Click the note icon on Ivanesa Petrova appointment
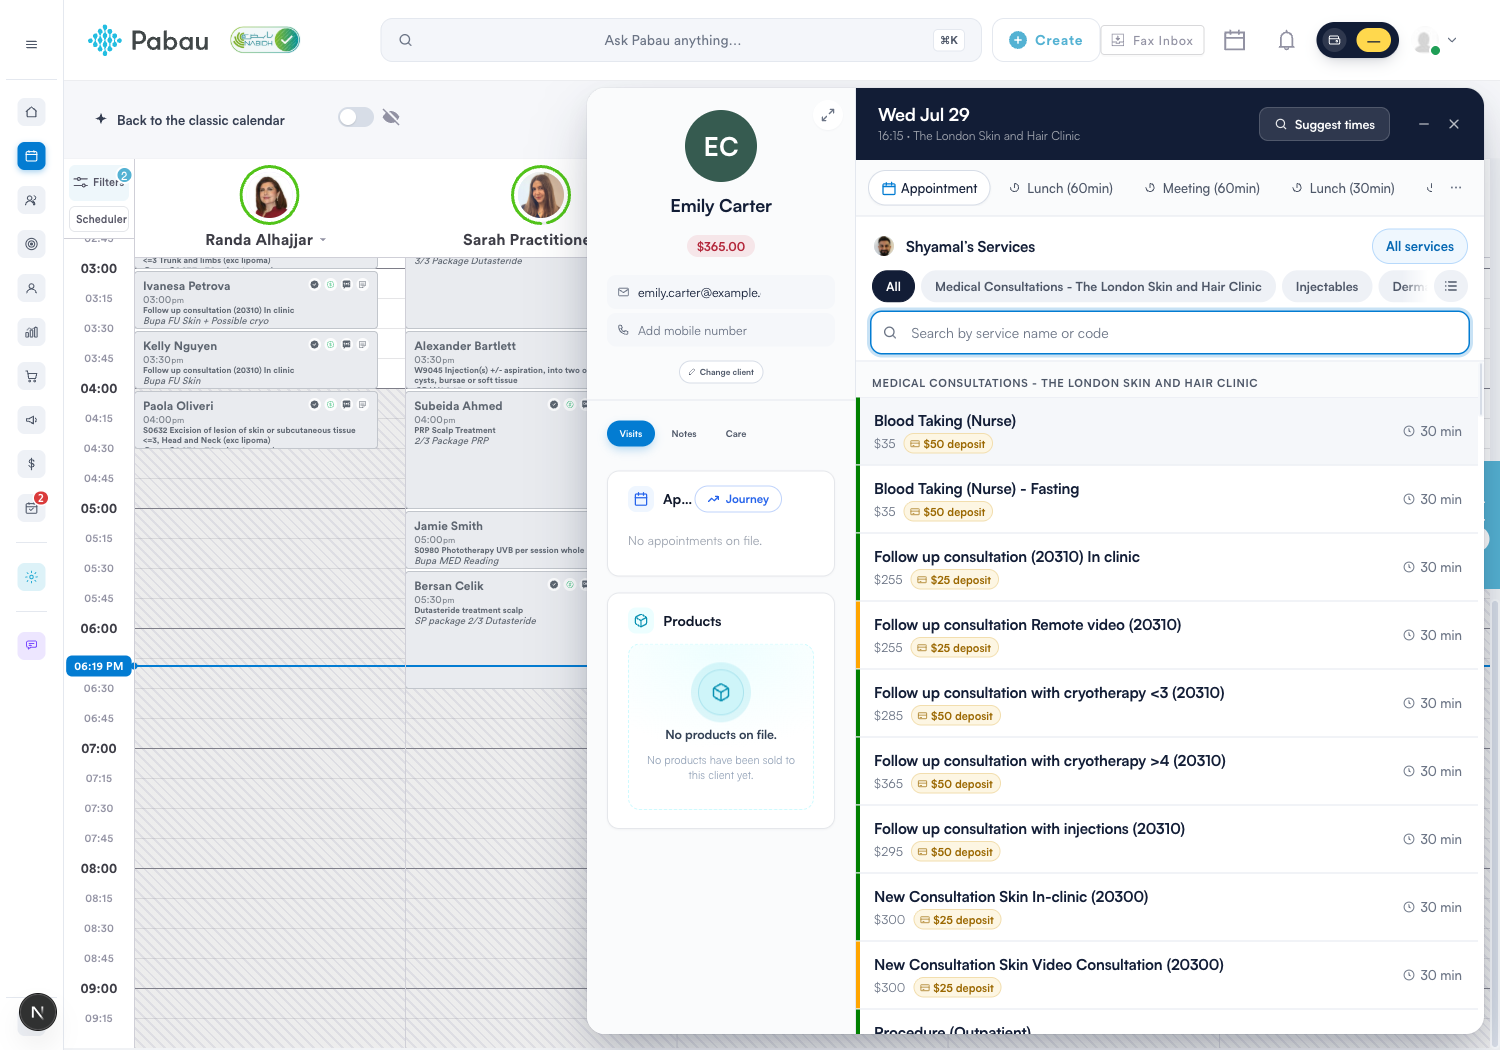 [x=362, y=285]
